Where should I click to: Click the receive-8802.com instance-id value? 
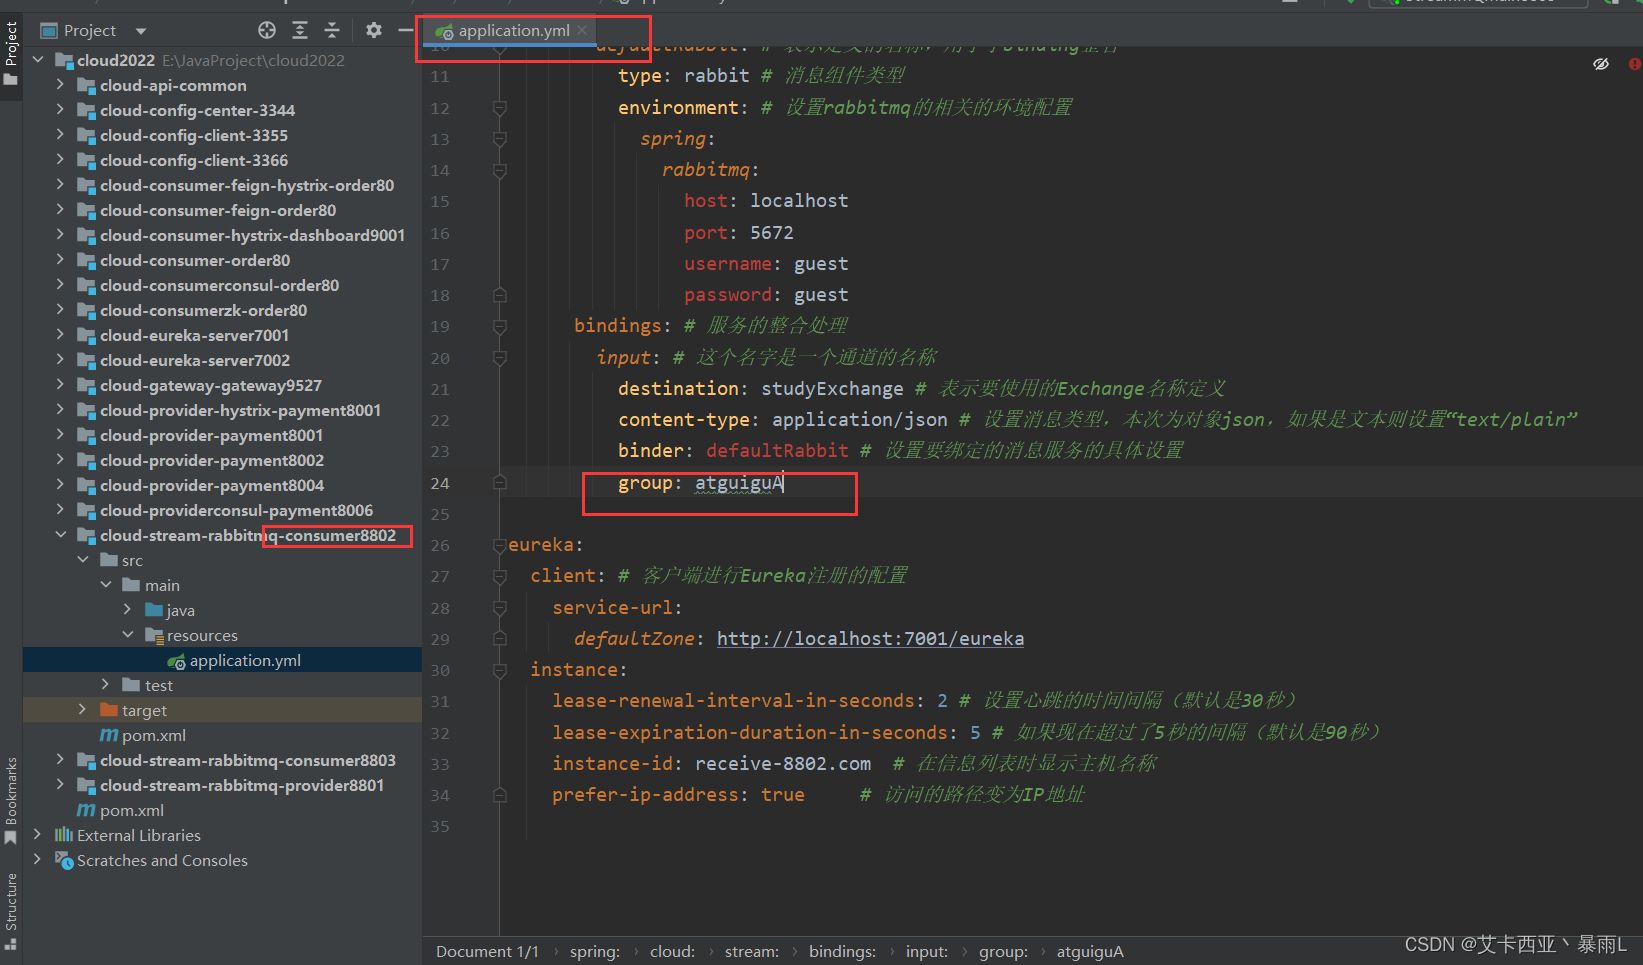783,763
